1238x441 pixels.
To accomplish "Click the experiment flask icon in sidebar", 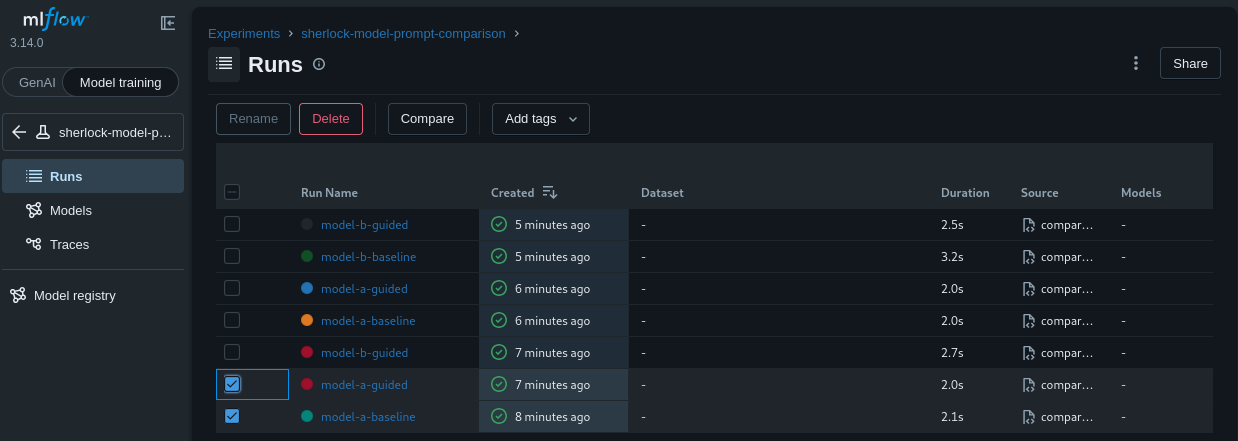I will [43, 132].
